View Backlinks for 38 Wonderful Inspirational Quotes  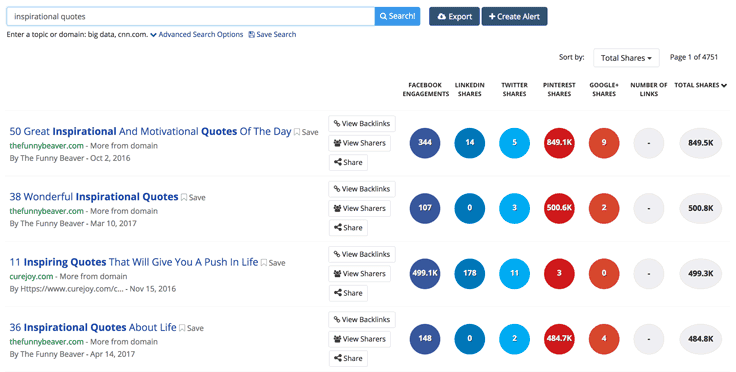pyautogui.click(x=362, y=189)
